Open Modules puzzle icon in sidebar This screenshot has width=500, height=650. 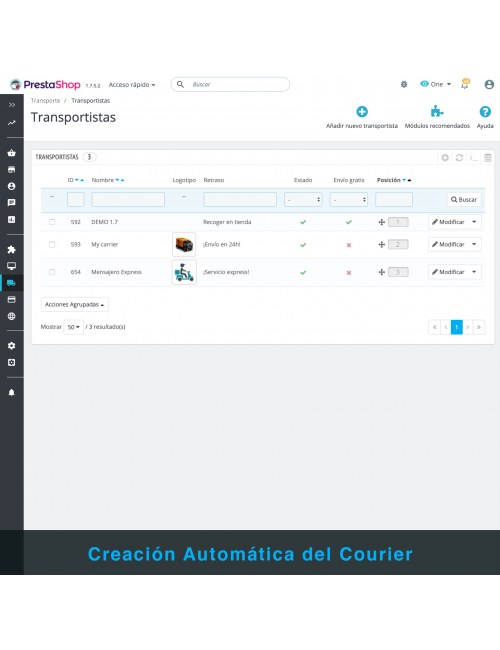pos(12,249)
